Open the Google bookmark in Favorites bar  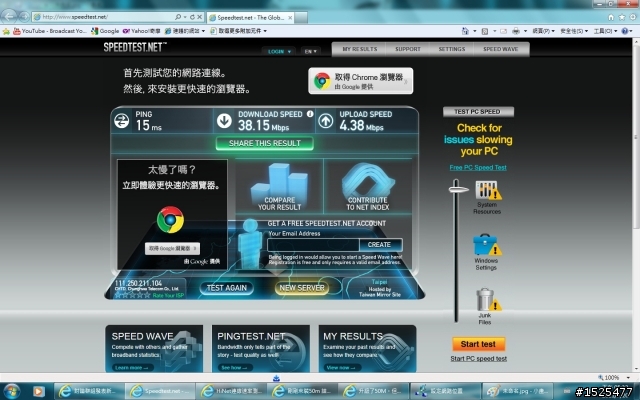coord(105,31)
